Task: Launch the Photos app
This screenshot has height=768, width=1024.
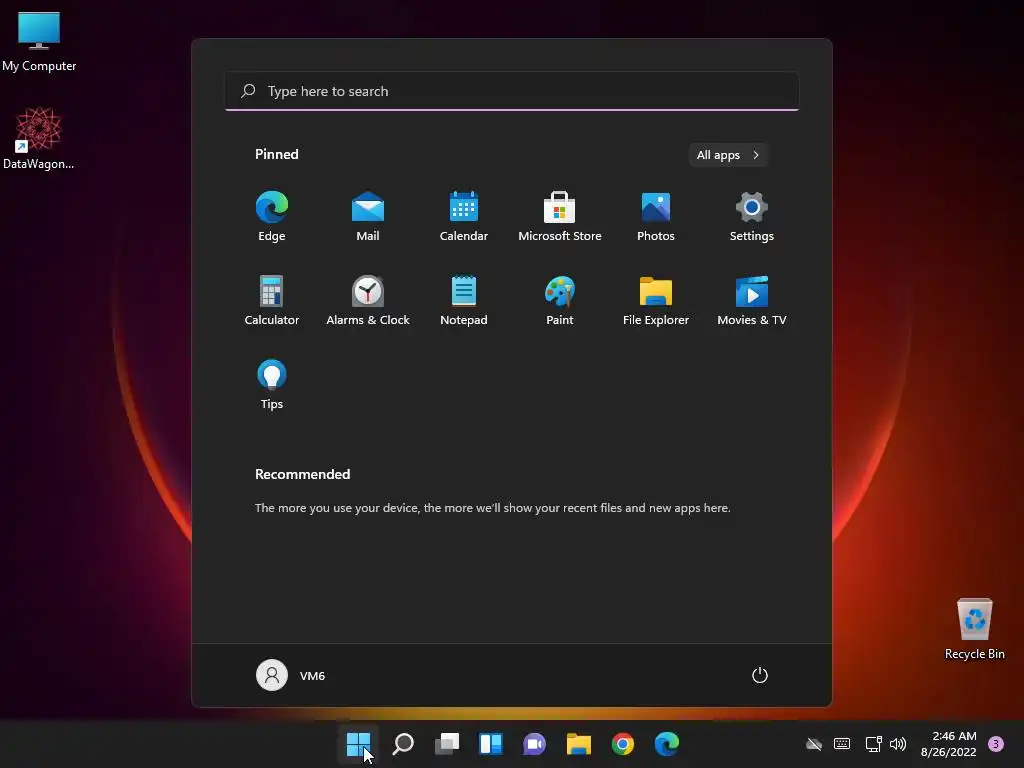Action: (x=656, y=217)
